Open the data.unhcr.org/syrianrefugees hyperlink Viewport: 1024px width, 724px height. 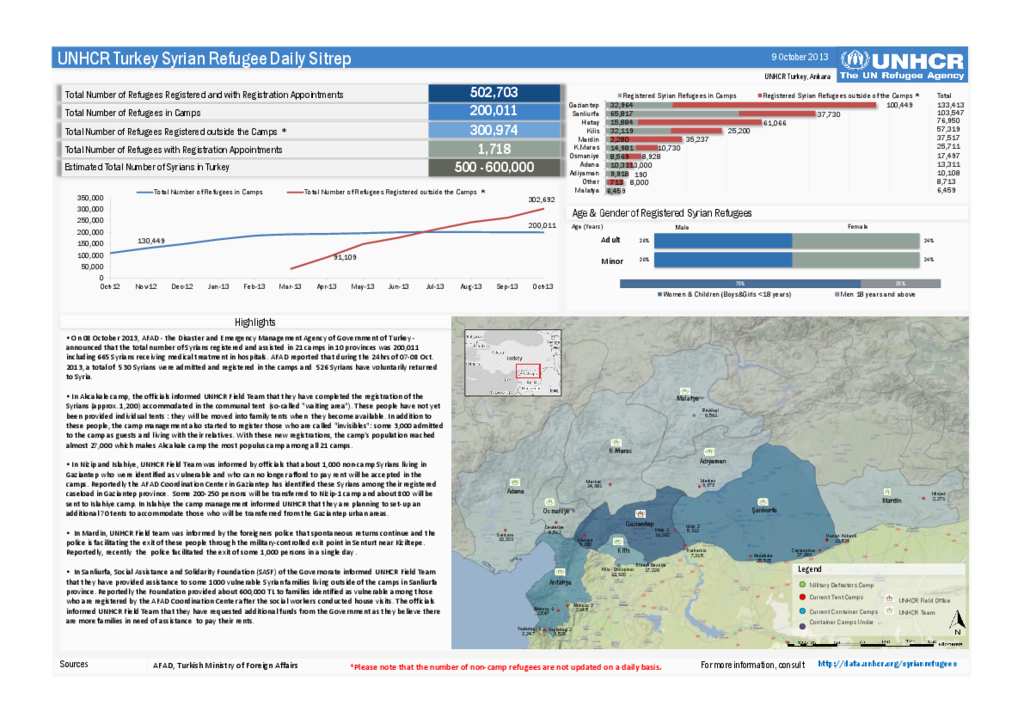[886, 664]
